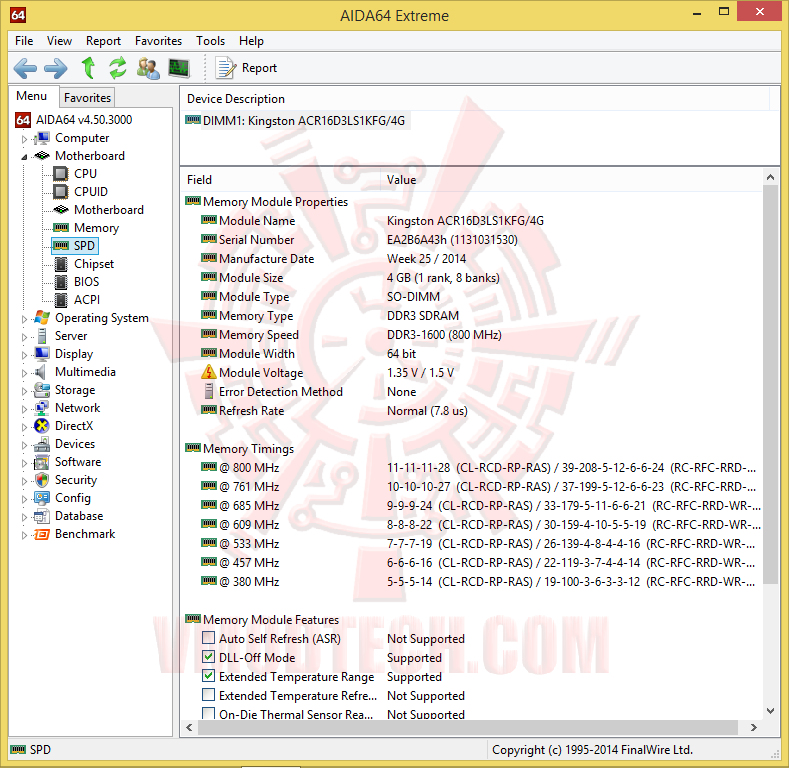This screenshot has height=768, width=789.
Task: Open the Report menu
Action: tap(103, 41)
